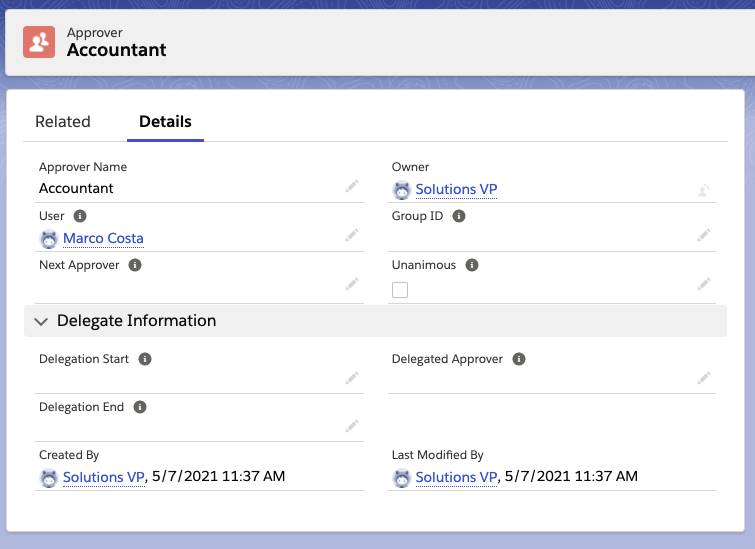The image size is (755, 549).
Task: Toggle the Unanimous checkbox
Action: coord(400,290)
